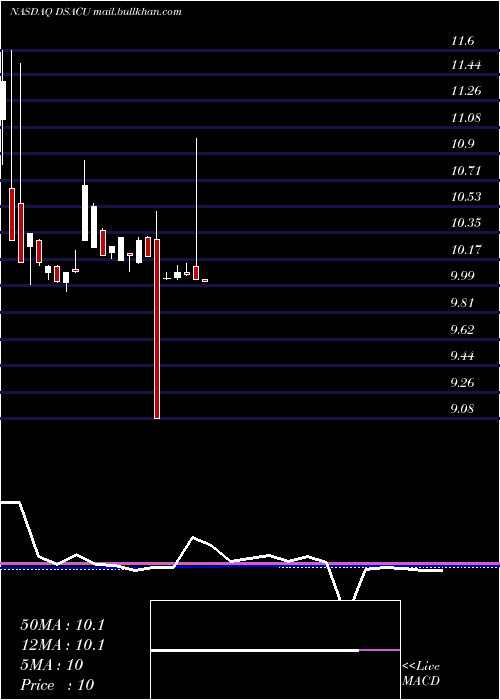Click the magenta segment of the MACD line
The height and width of the screenshot is (700, 500).
379,650
